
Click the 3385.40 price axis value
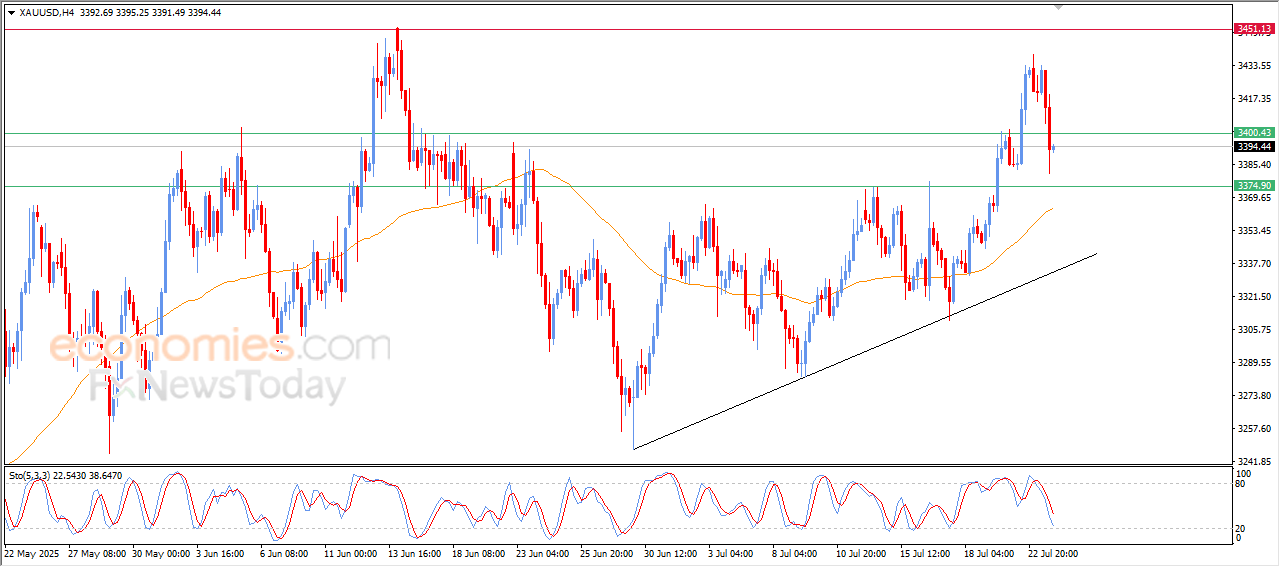1254,165
